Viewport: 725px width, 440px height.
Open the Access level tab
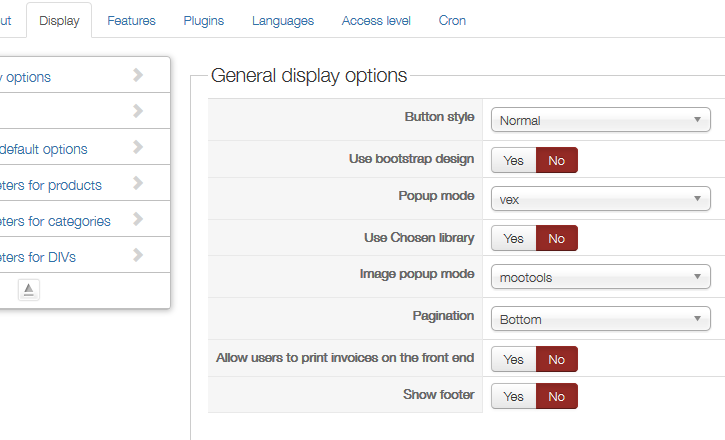(376, 20)
